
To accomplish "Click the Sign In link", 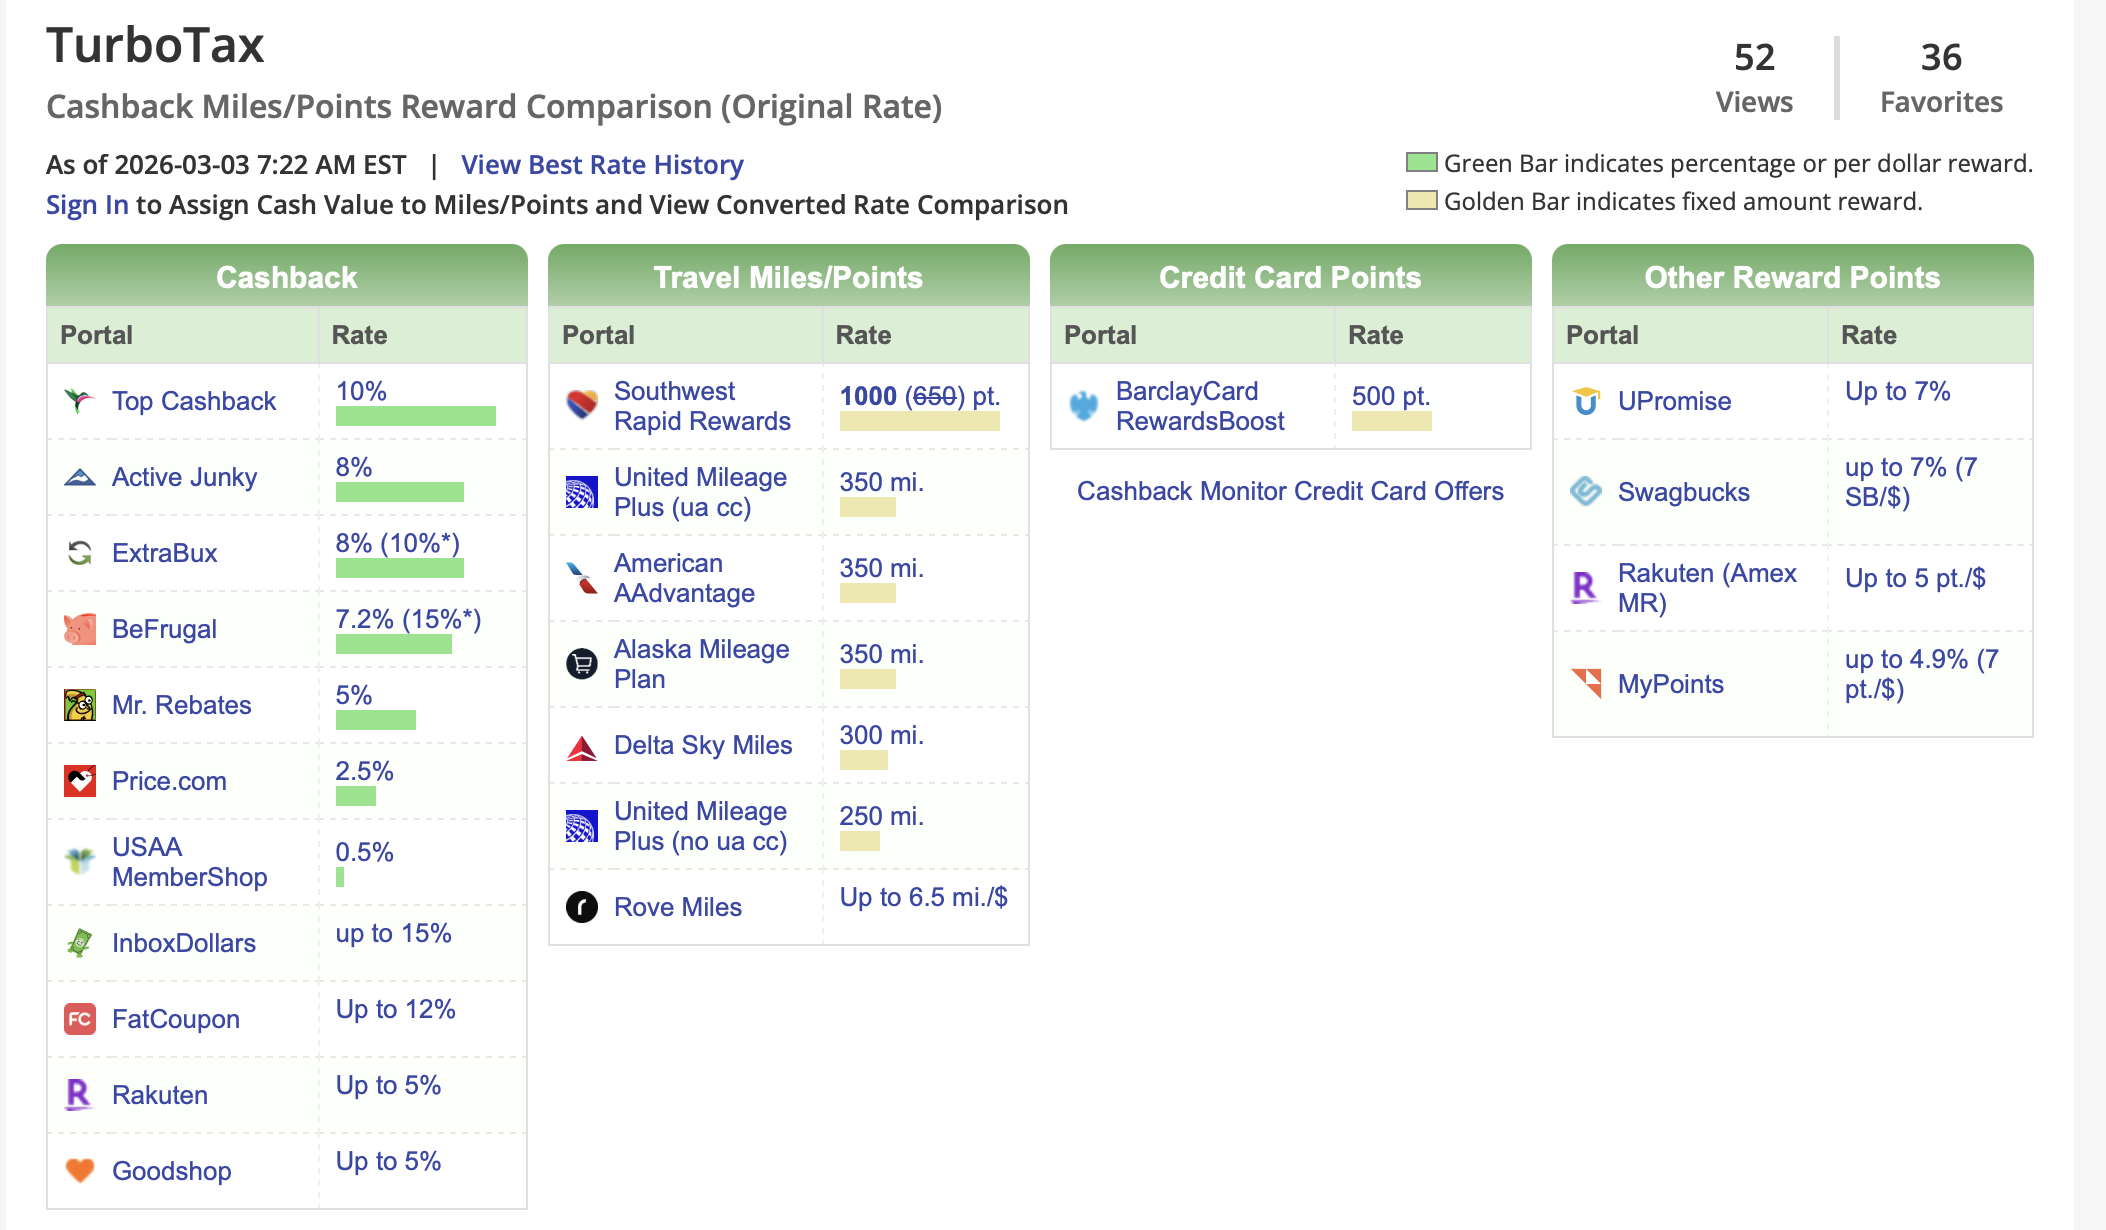I will [x=87, y=205].
